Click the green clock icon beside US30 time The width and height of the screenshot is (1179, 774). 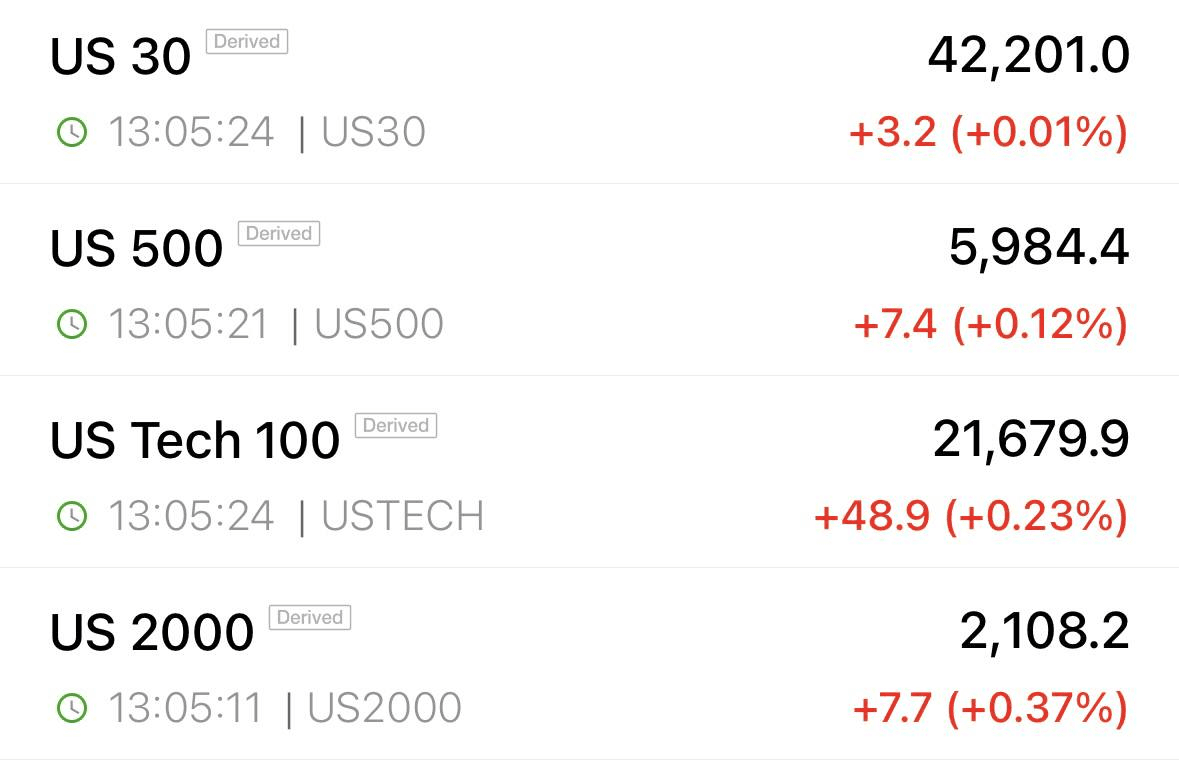click(72, 132)
